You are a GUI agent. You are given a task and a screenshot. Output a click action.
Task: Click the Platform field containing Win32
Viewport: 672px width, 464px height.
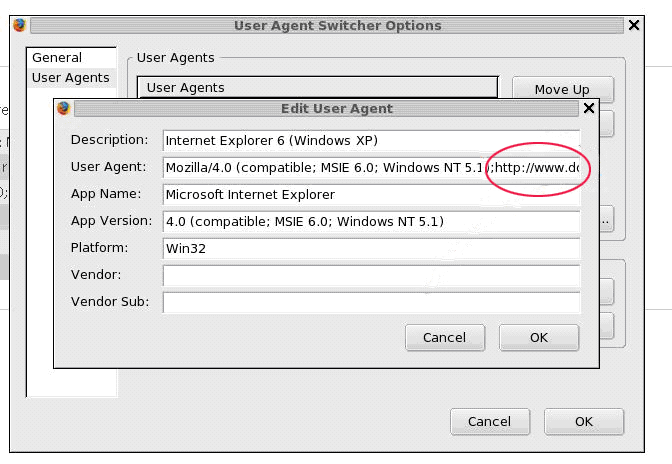[371, 248]
